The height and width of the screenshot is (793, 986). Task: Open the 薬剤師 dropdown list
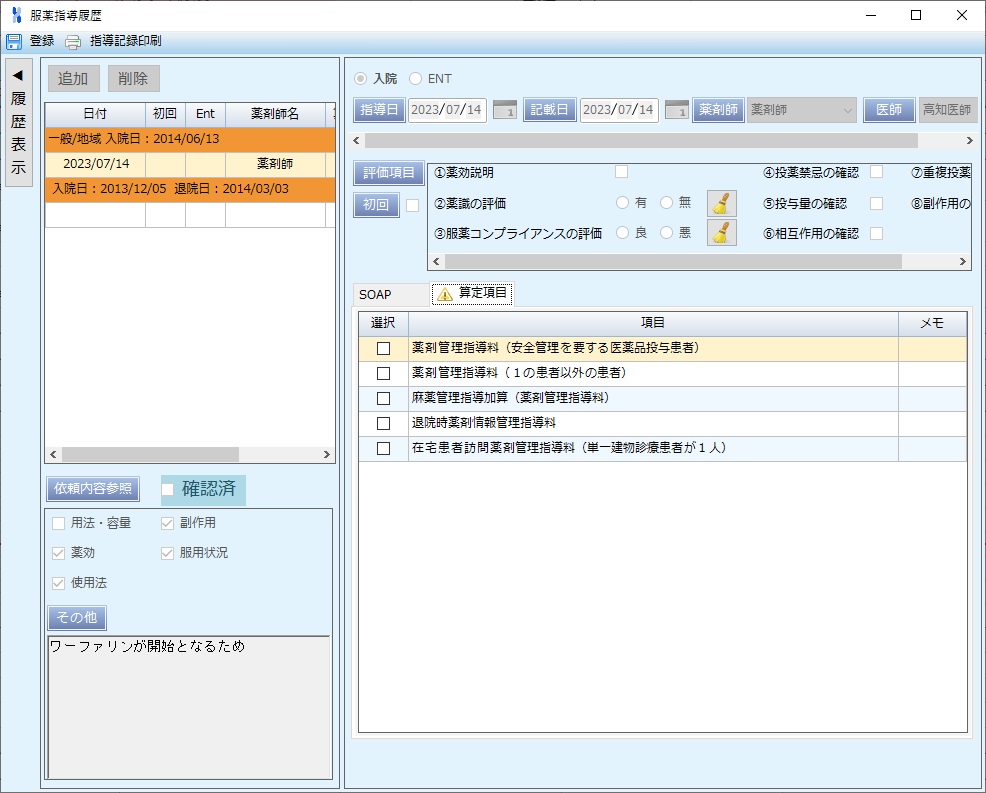(x=848, y=110)
